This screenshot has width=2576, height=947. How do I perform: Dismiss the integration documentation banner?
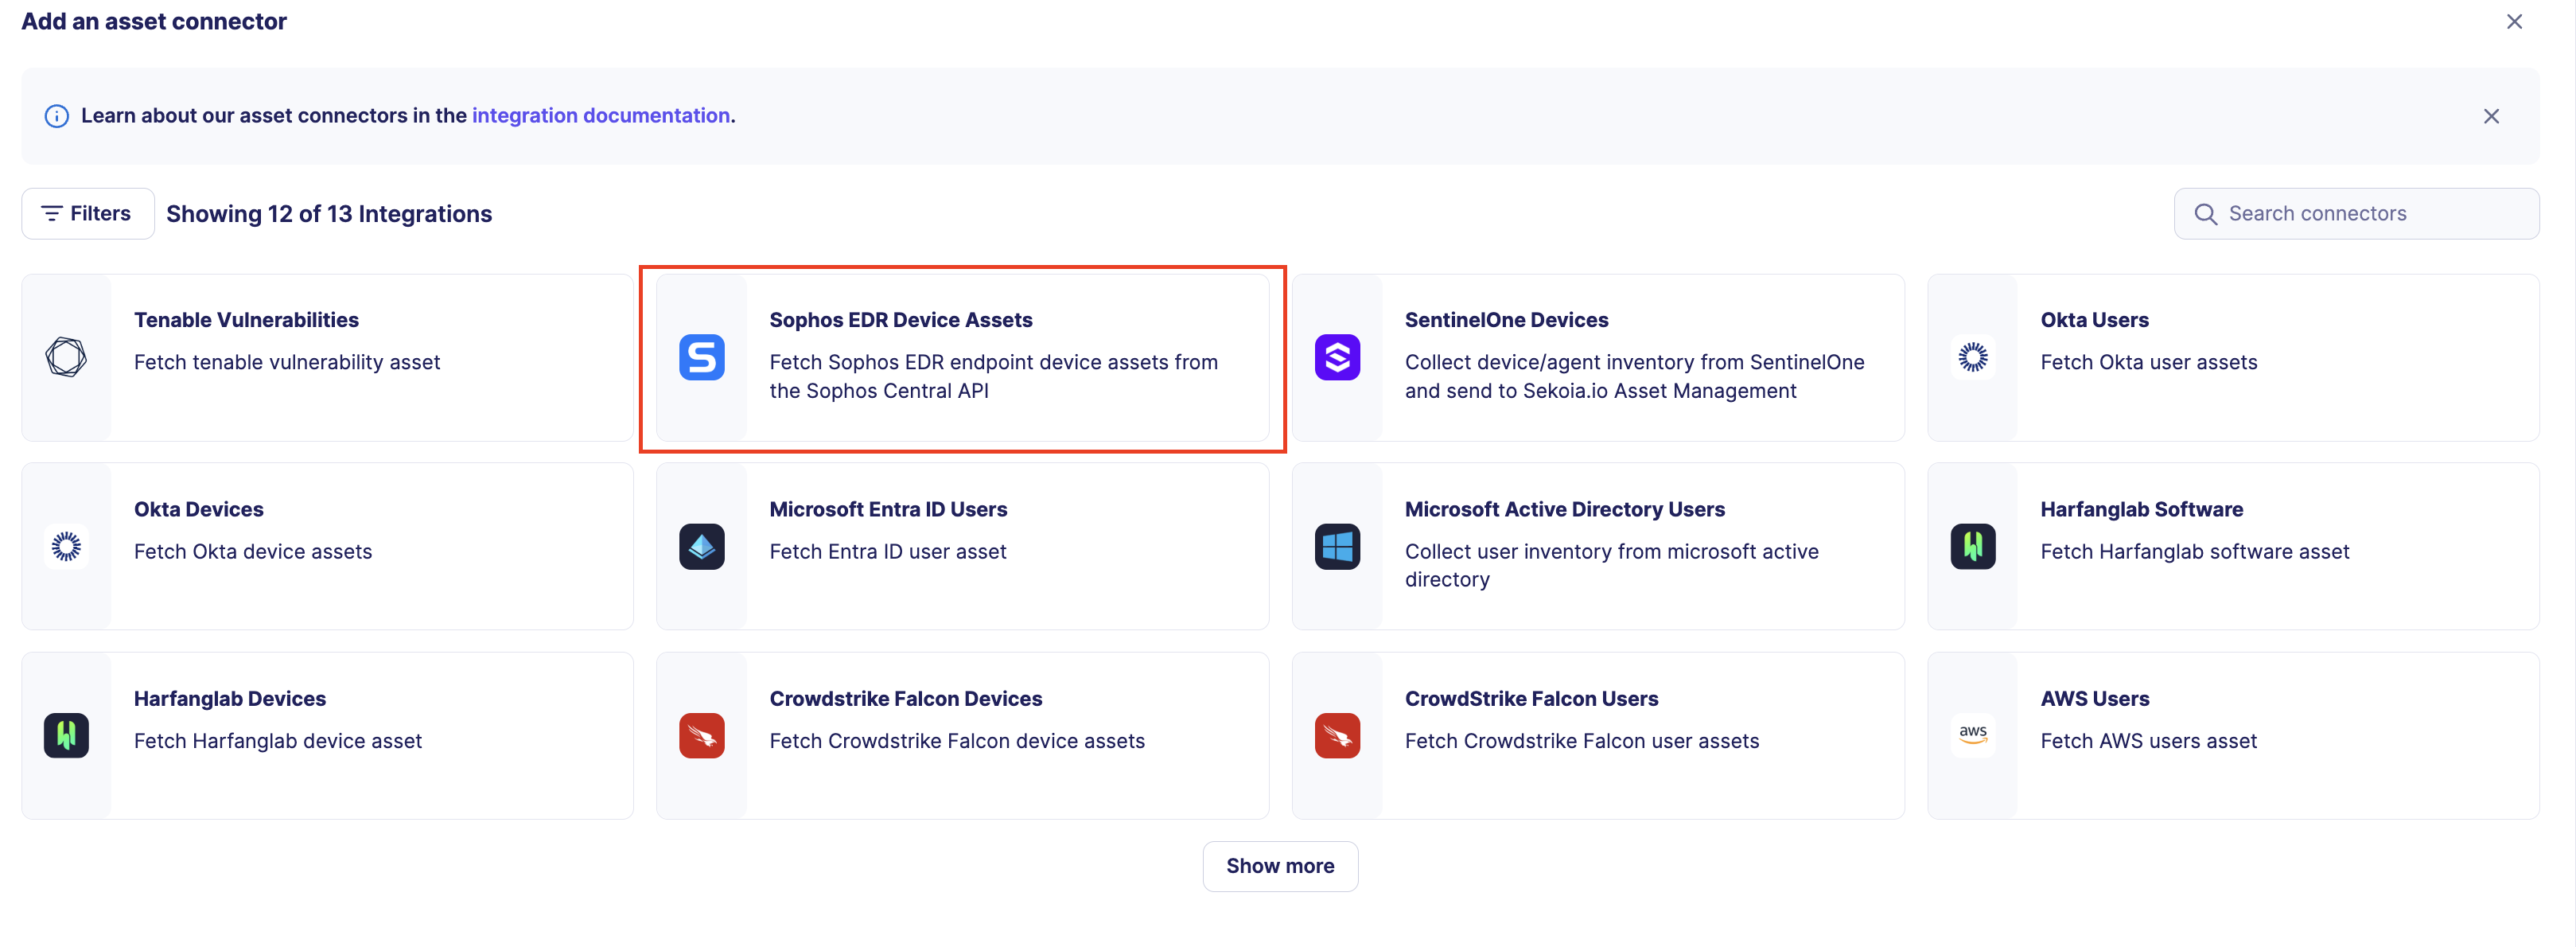(2491, 116)
